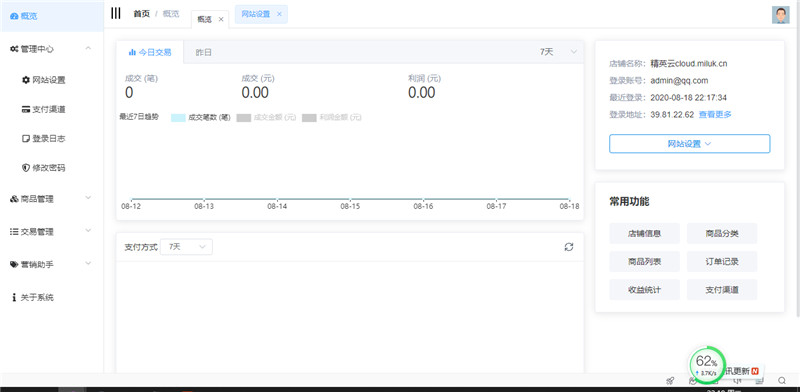Viewport: 800px width, 392px height.
Task: Open 7天 dropdown next to 支付方式
Action: (x=186, y=247)
